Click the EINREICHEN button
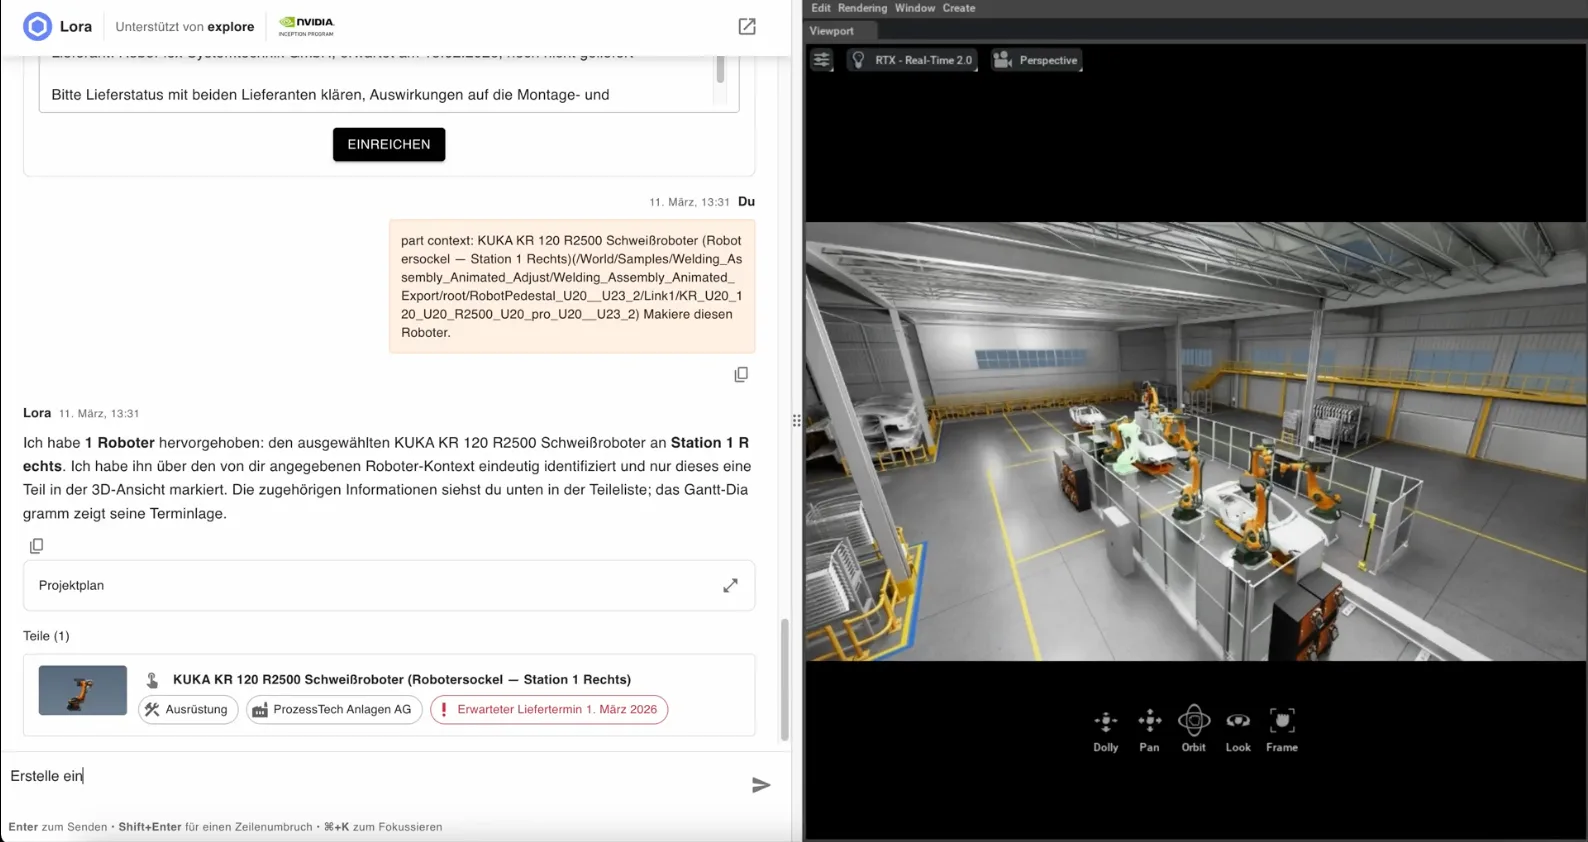The width and height of the screenshot is (1588, 842). tap(389, 144)
